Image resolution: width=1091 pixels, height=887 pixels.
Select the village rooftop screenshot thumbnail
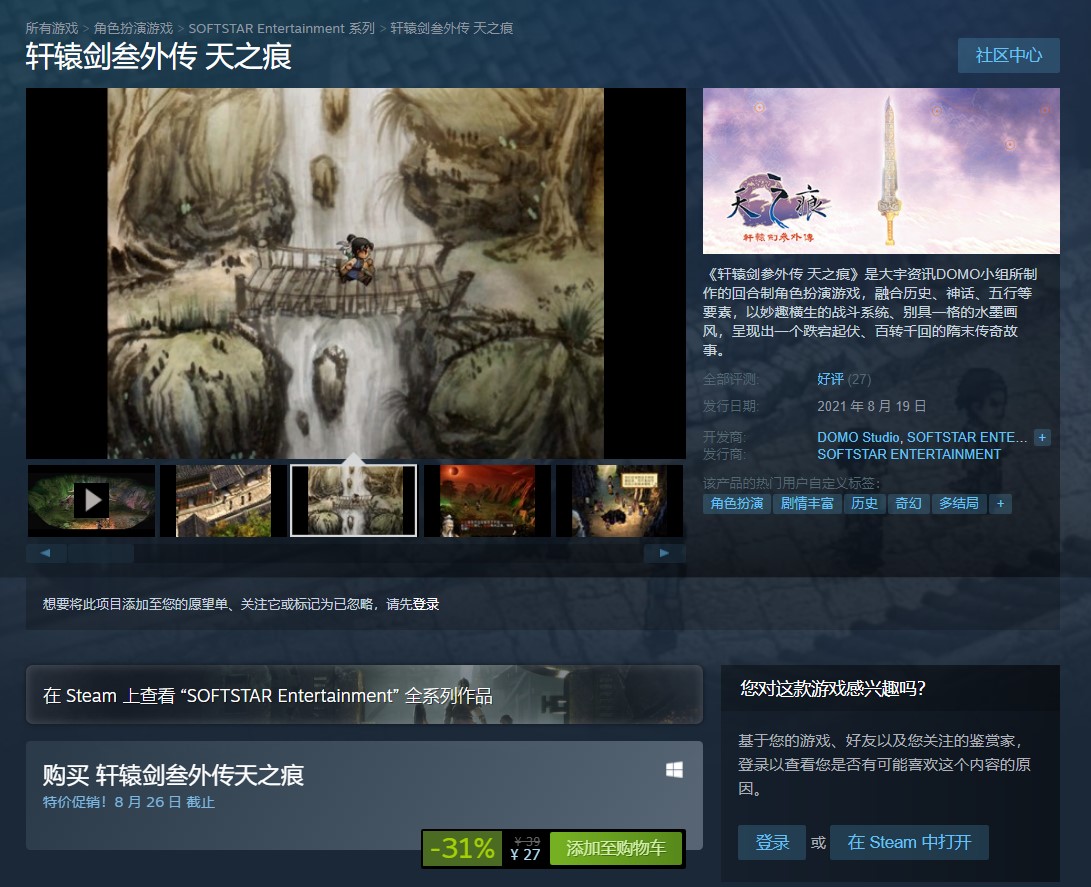click(x=223, y=500)
